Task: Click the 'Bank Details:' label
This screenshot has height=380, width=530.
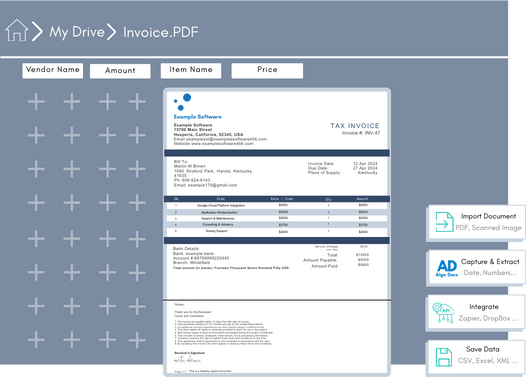Action: pyautogui.click(x=186, y=249)
